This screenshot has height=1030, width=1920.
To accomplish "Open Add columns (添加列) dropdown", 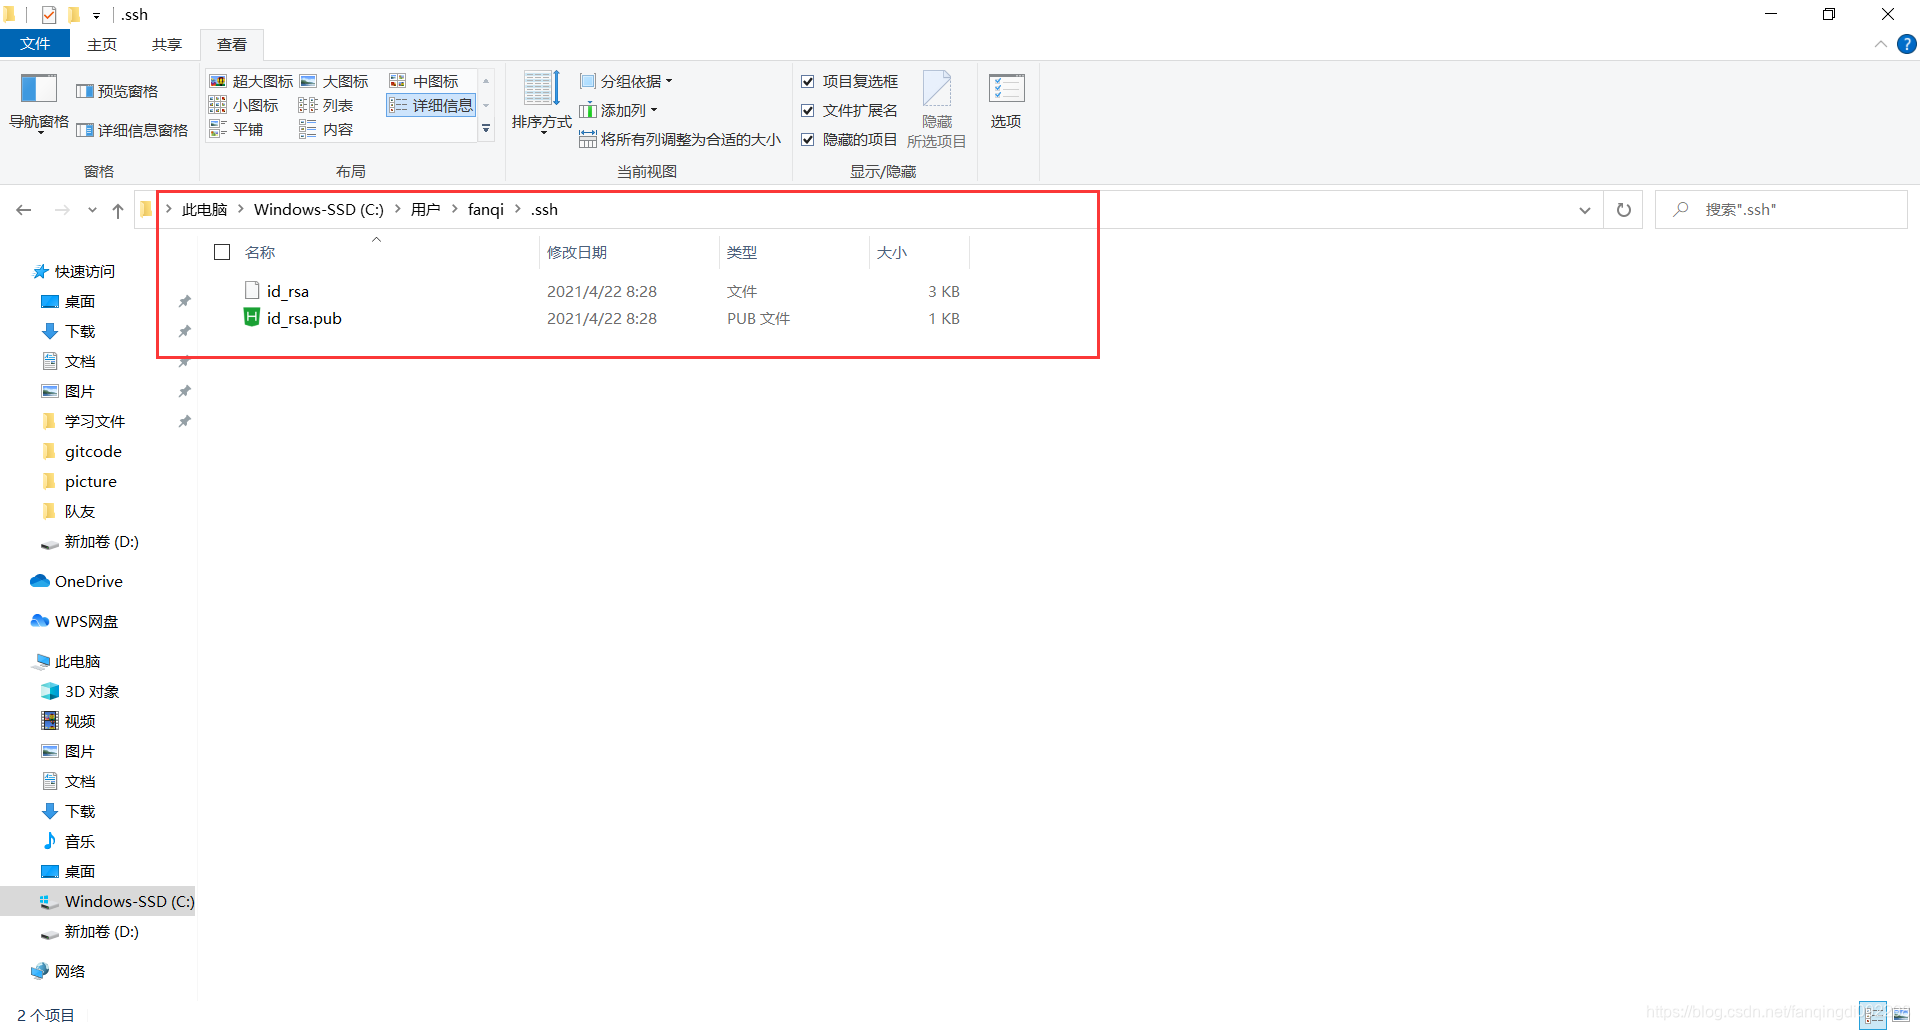I will [x=618, y=110].
